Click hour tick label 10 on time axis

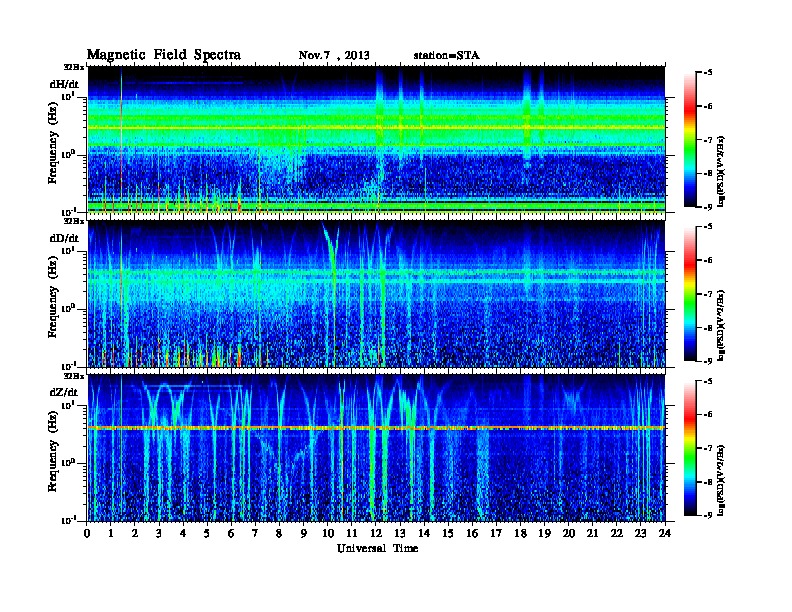click(328, 533)
